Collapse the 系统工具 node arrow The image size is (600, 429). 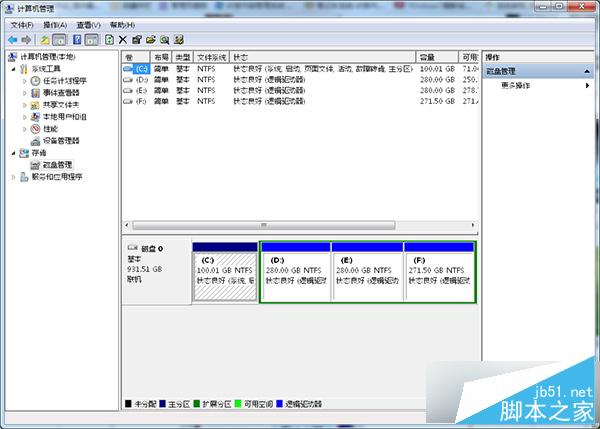[x=14, y=69]
